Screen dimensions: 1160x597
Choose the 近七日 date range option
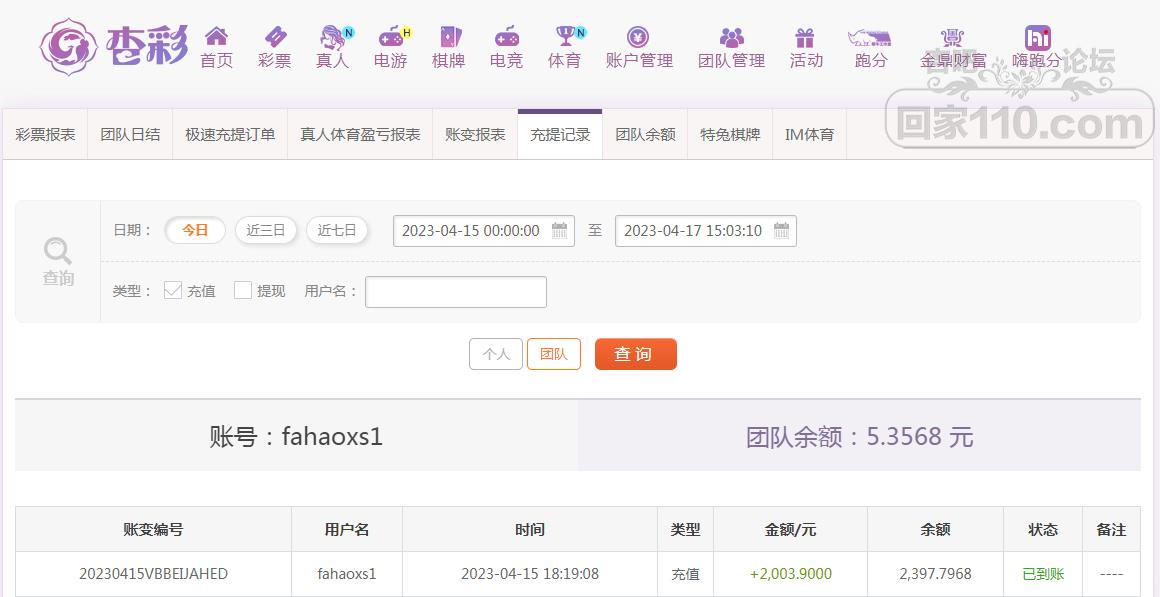tap(337, 230)
